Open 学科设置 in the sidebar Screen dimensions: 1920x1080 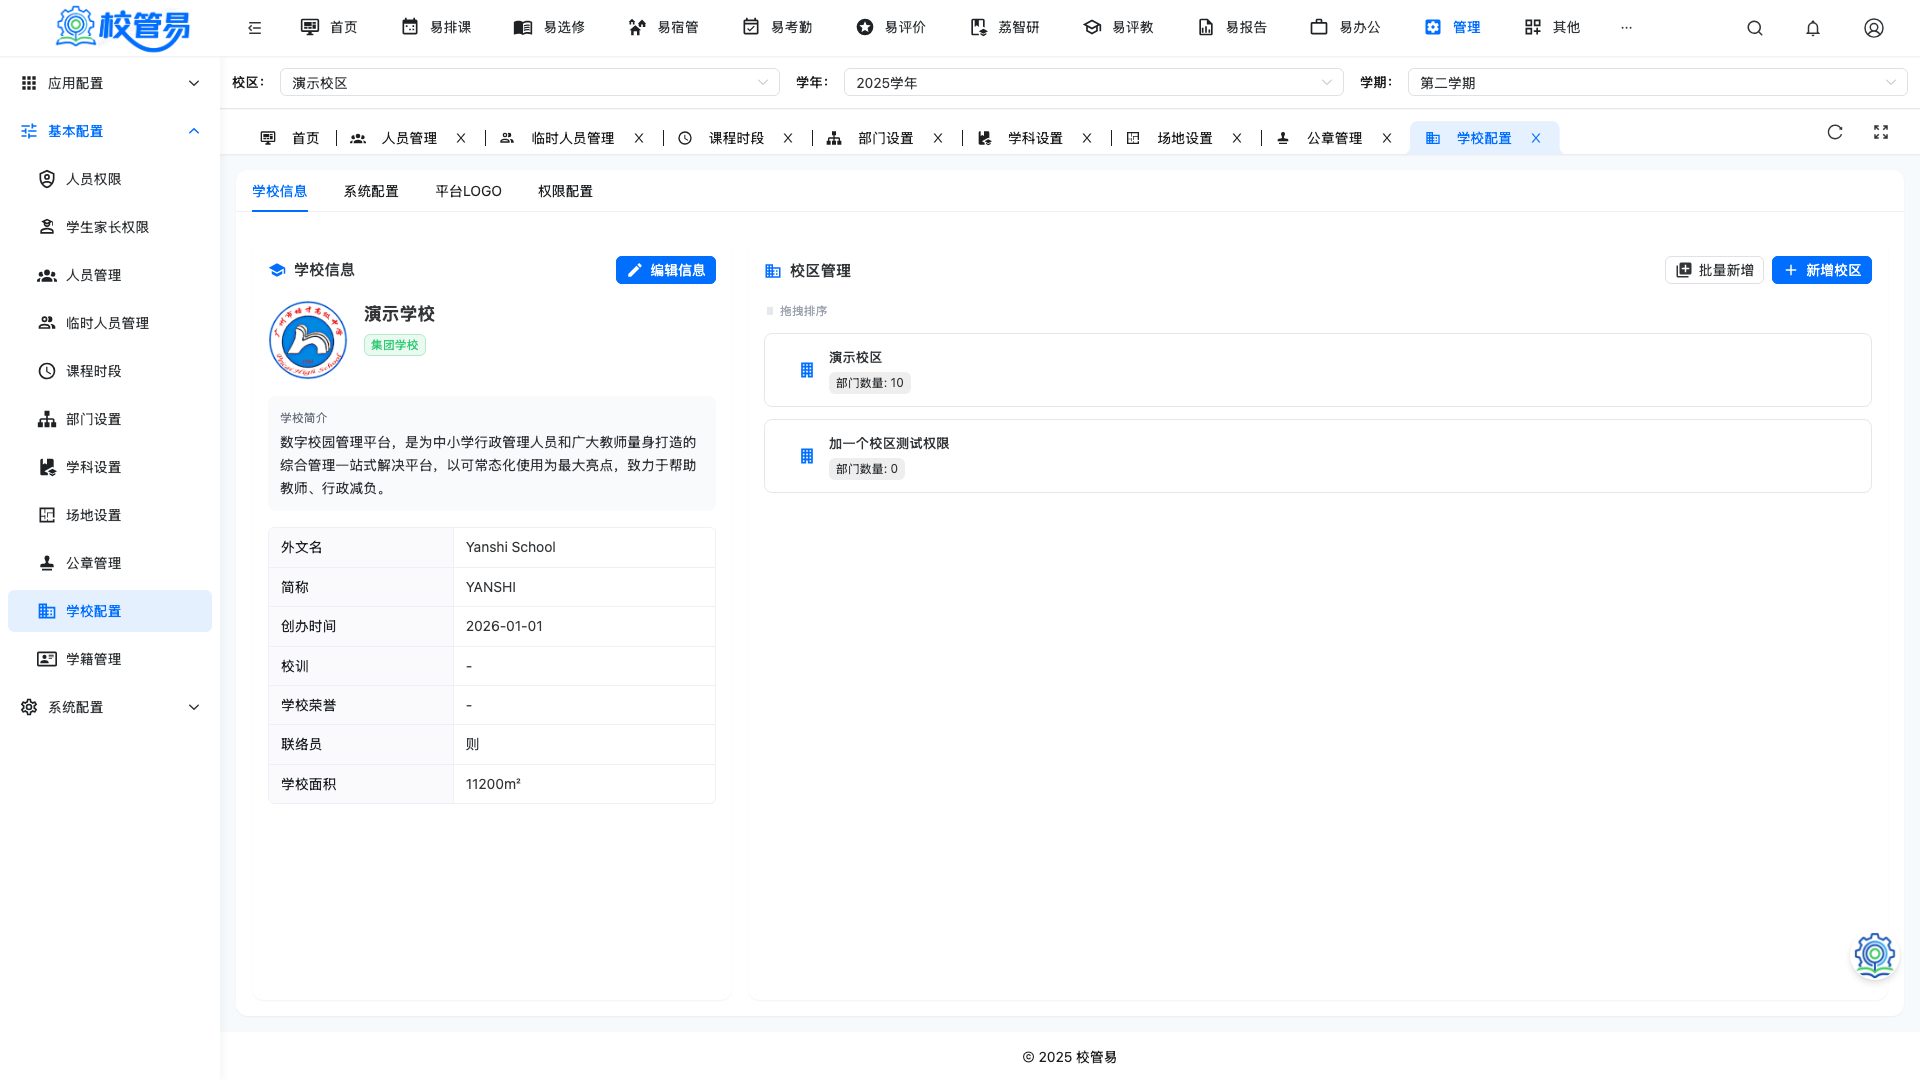click(x=110, y=467)
